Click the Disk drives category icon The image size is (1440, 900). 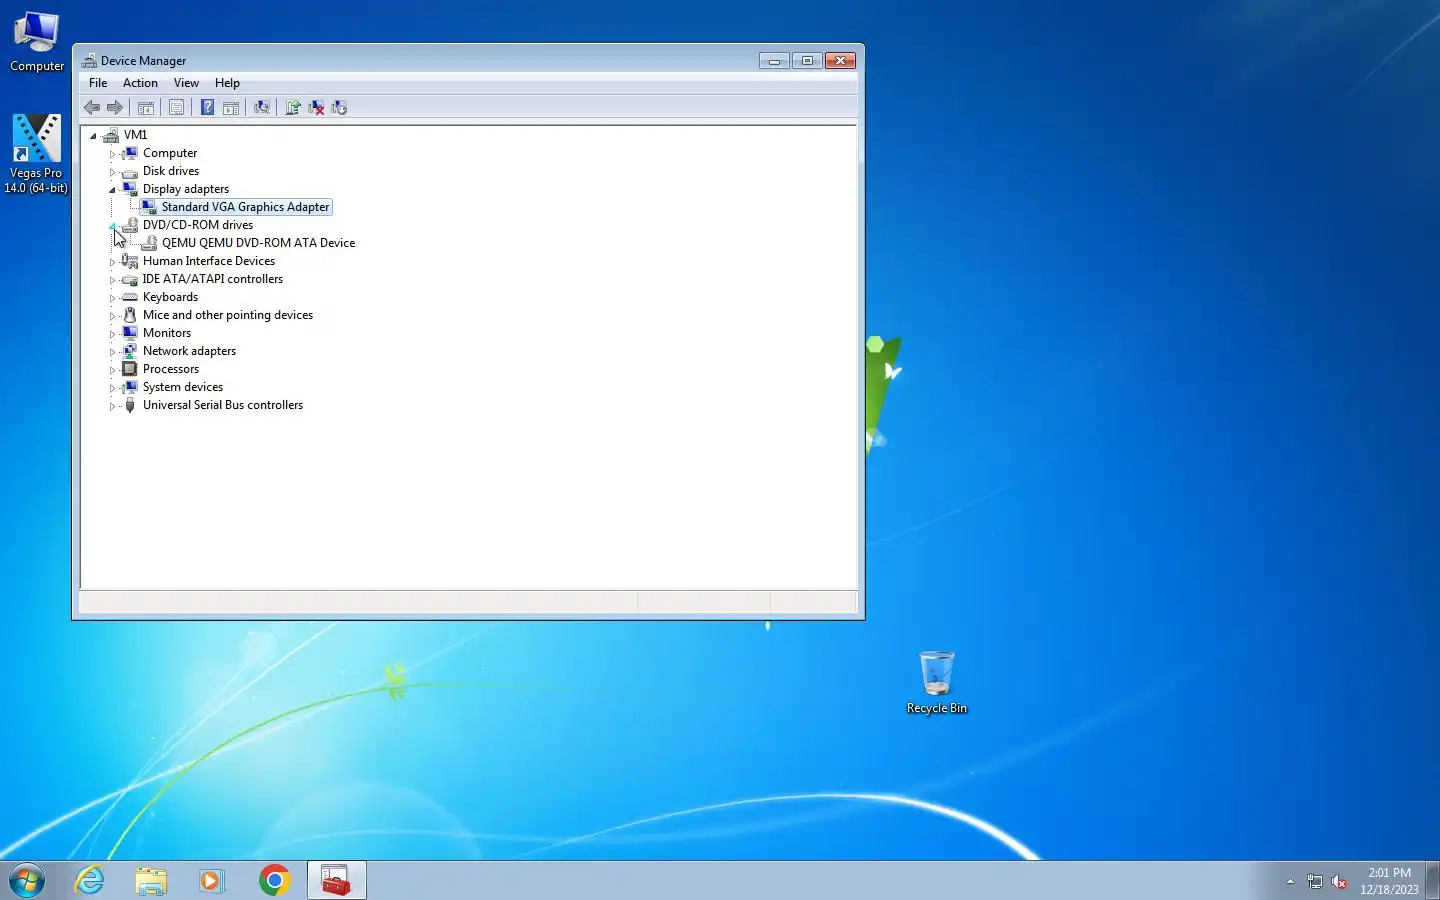tap(130, 171)
